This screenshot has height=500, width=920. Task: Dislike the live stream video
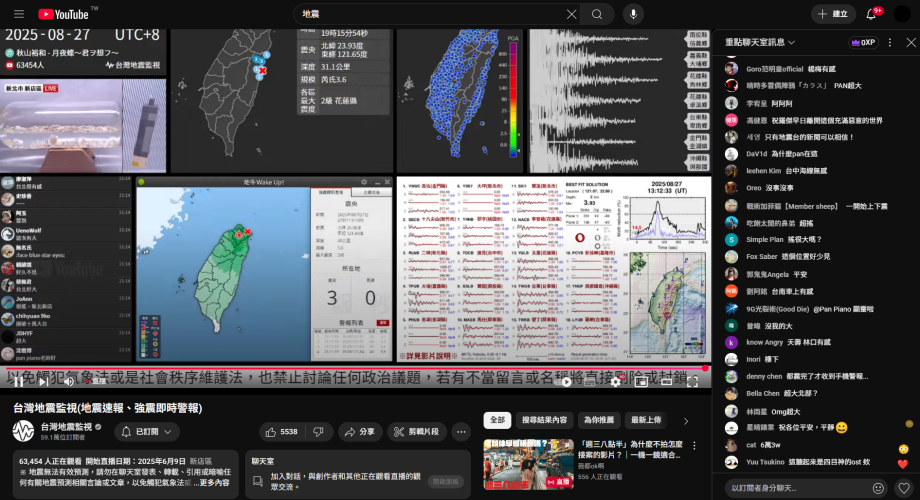tap(319, 432)
